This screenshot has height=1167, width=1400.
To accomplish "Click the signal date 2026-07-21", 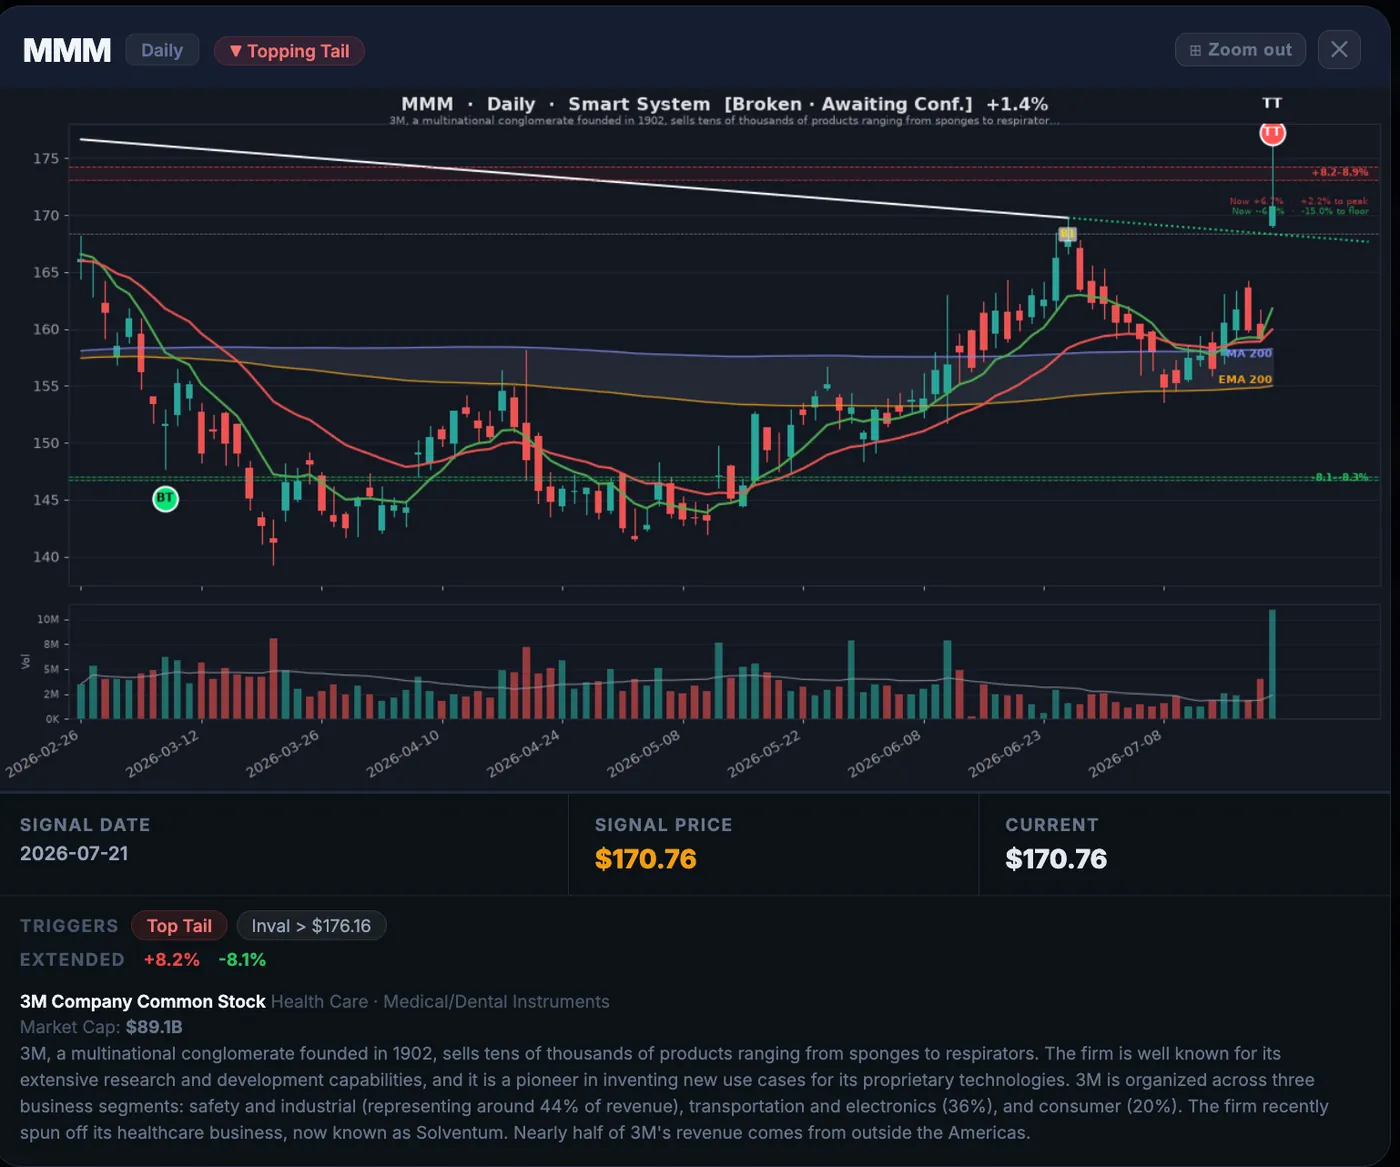I will tap(74, 853).
